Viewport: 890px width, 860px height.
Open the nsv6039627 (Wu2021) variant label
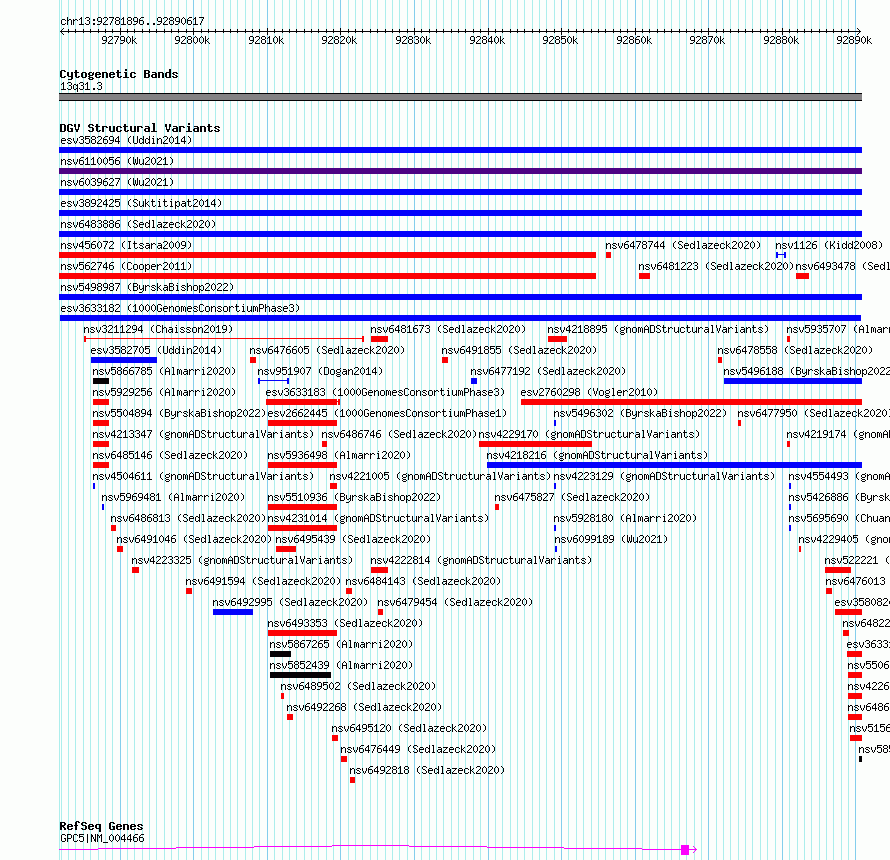pyautogui.click(x=117, y=182)
